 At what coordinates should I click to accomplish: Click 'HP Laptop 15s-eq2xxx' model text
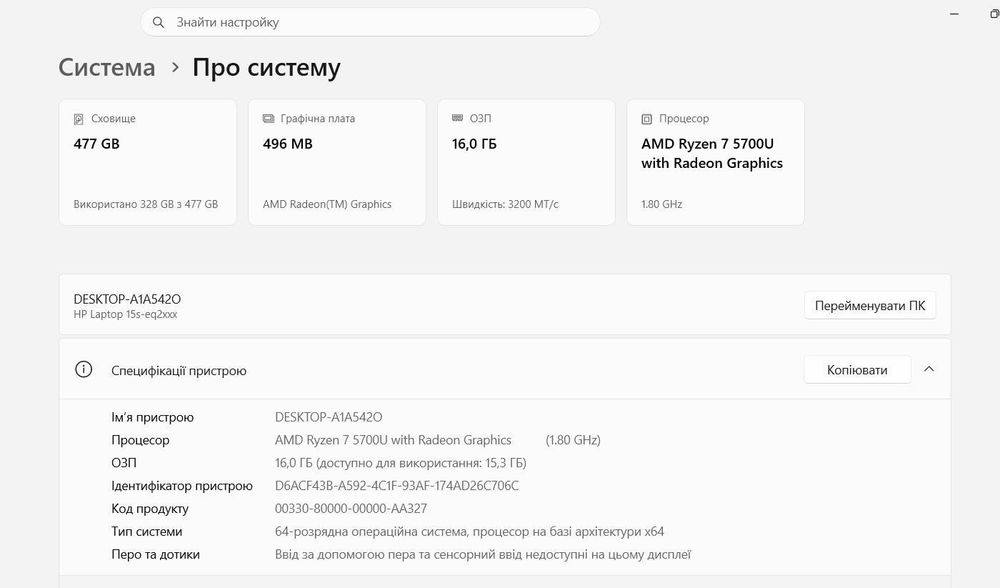126,314
